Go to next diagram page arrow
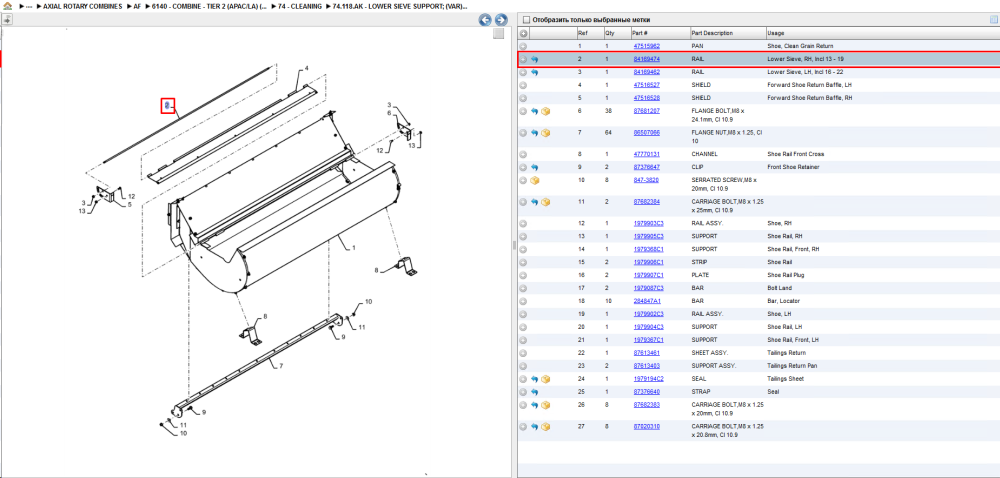Screen dimensions: 1000x478 click(x=501, y=20)
